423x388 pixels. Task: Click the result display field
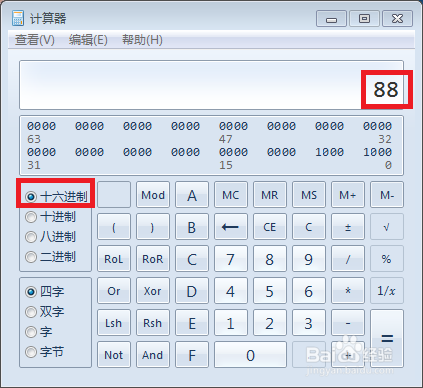[211, 85]
